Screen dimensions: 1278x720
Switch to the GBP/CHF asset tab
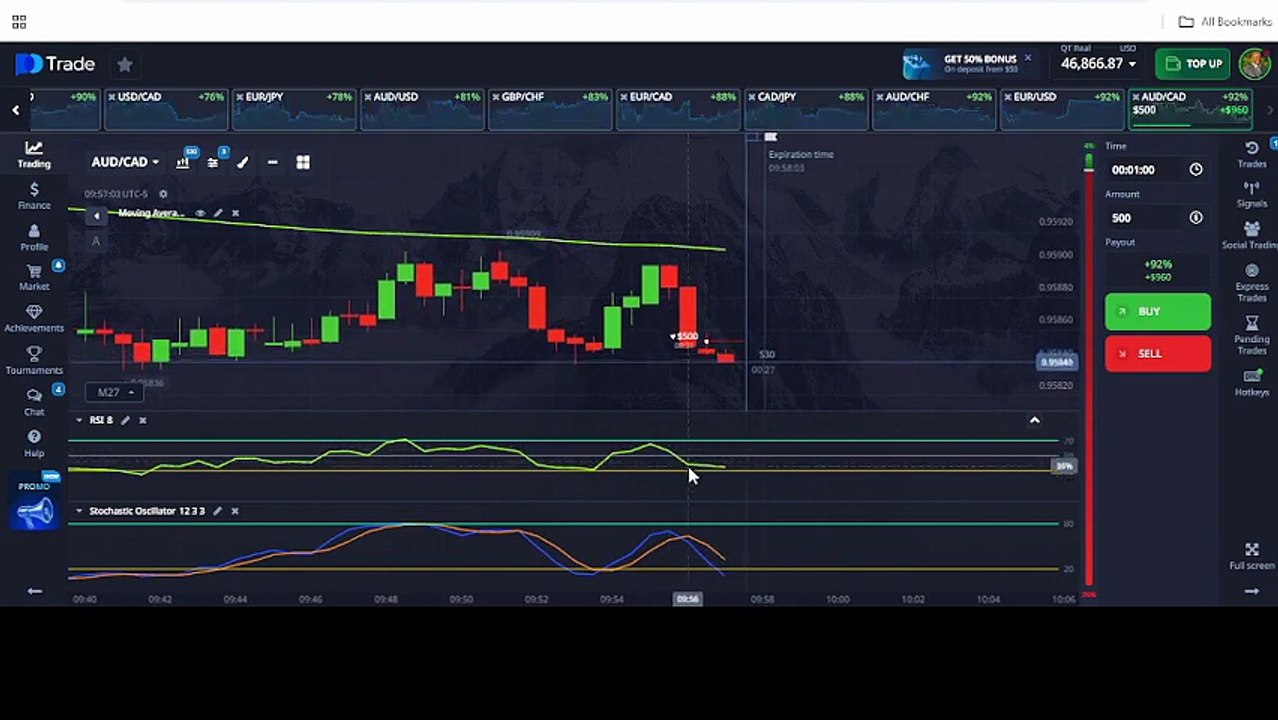(550, 109)
